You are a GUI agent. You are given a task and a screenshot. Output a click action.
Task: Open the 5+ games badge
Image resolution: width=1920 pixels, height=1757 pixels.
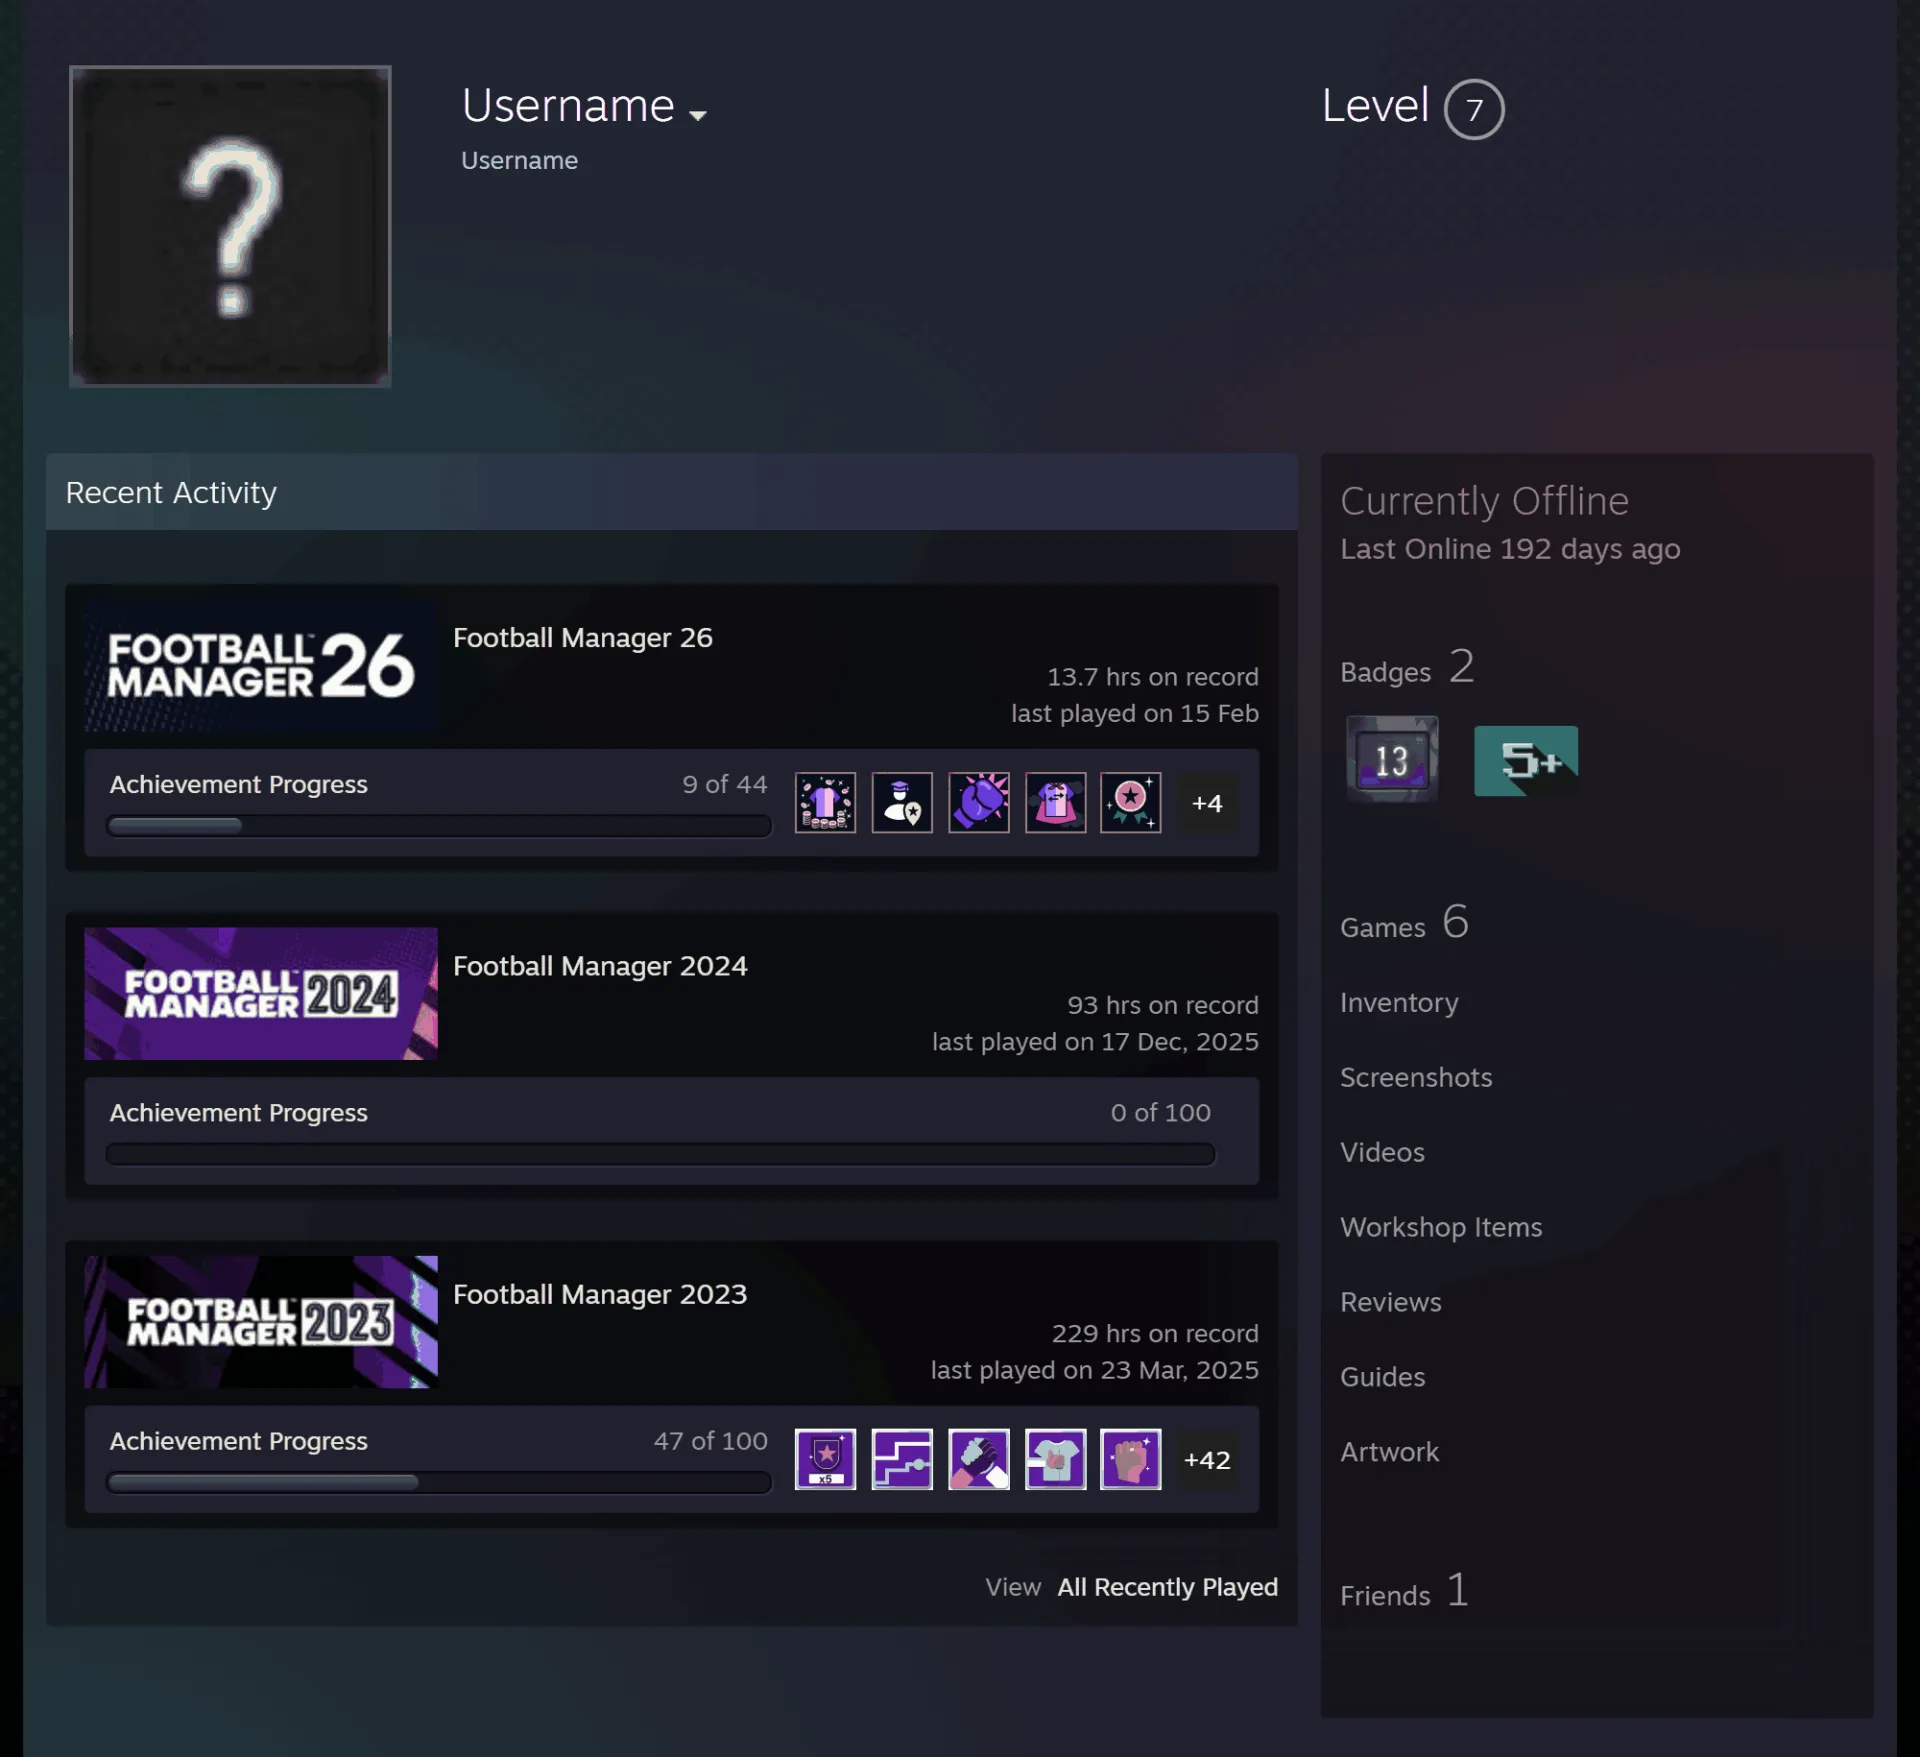[x=1526, y=761]
